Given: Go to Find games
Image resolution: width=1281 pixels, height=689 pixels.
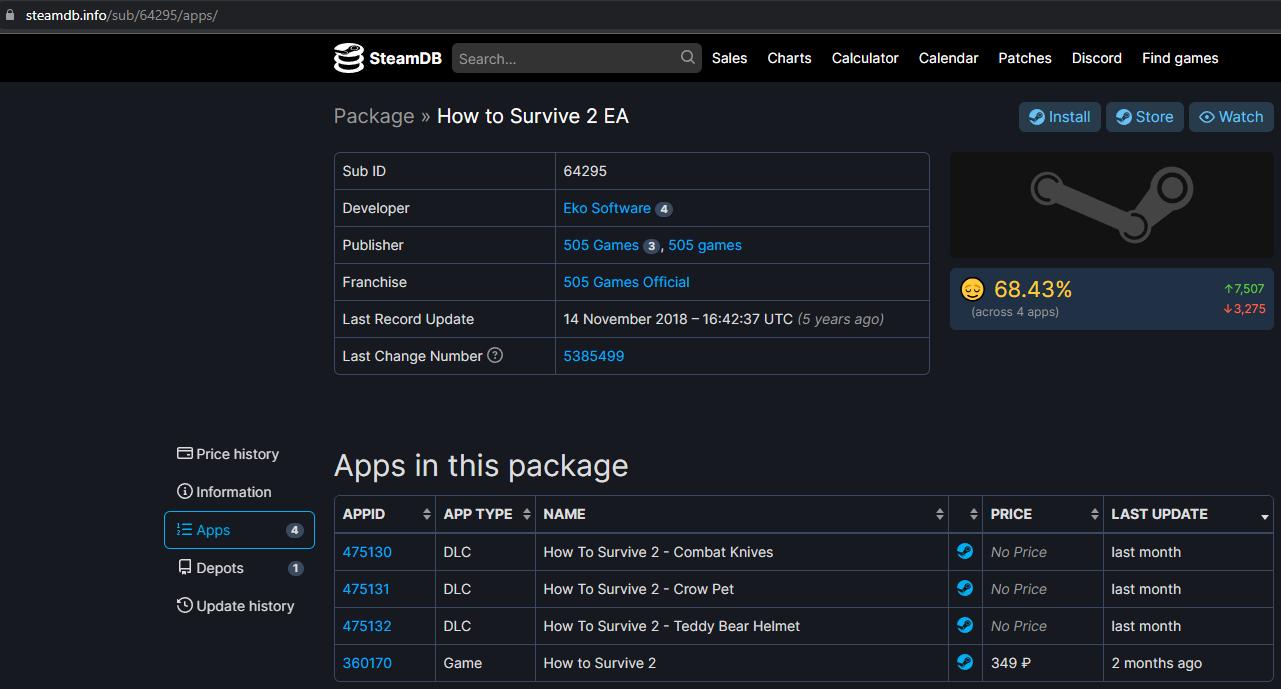Looking at the screenshot, I should (1180, 58).
